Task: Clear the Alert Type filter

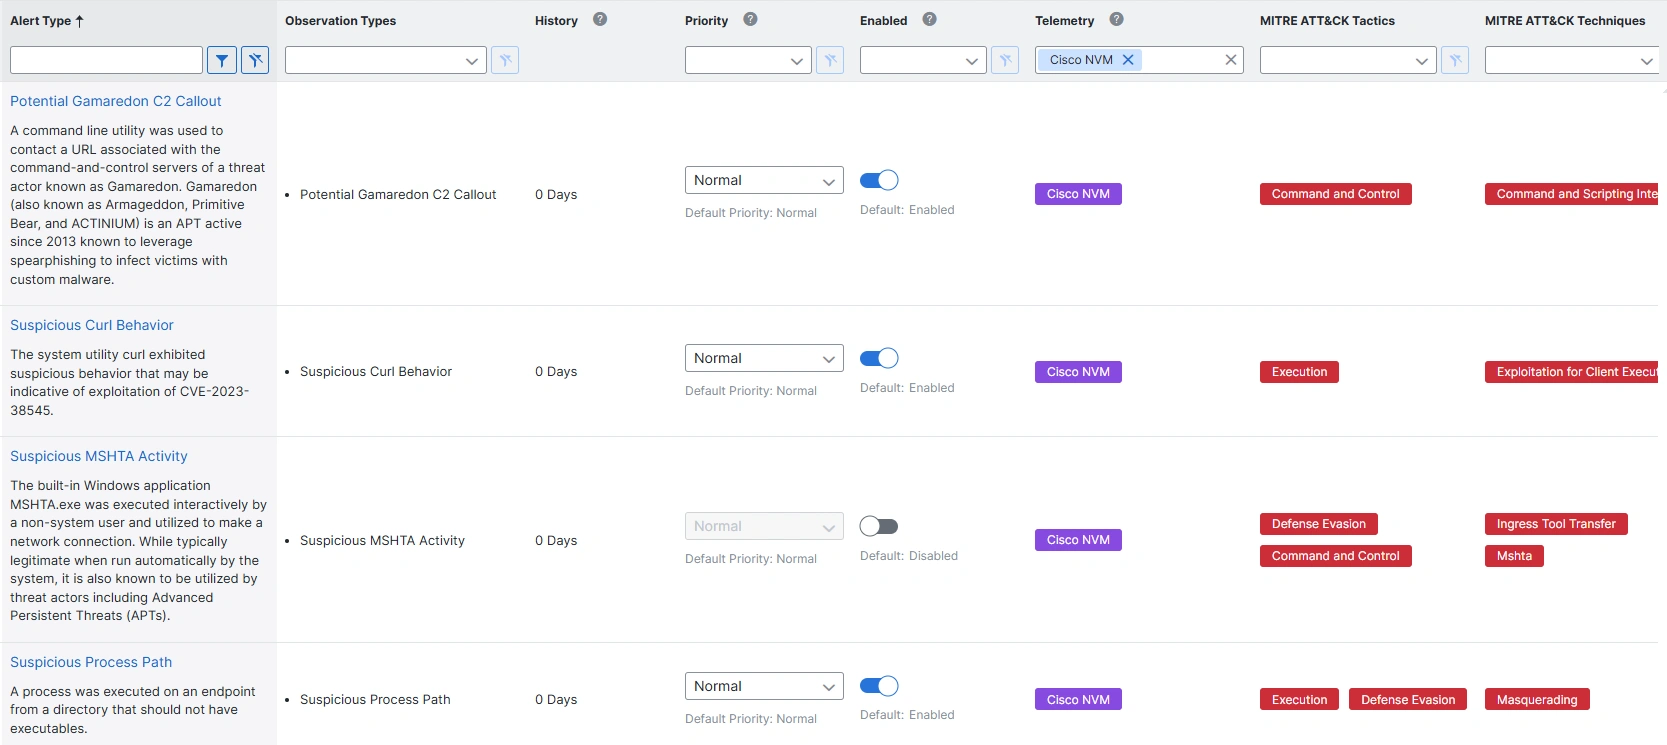Action: [x=255, y=60]
